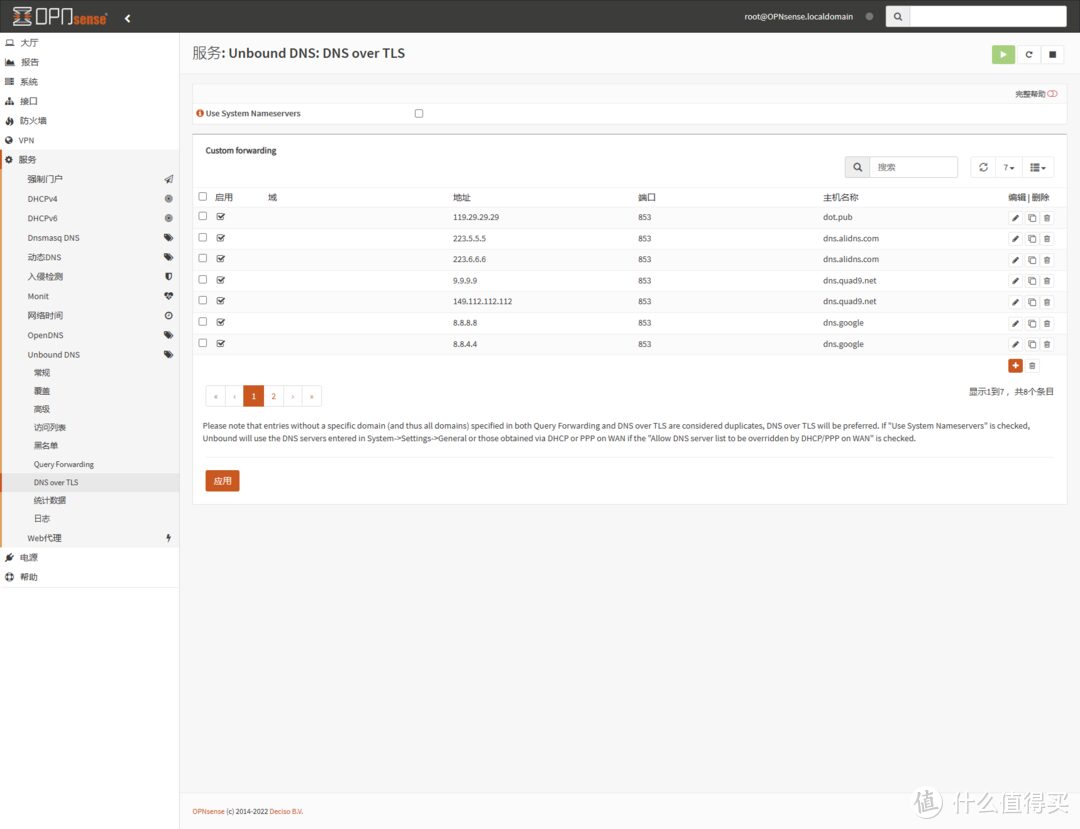
Task: Click the 应用 apply button
Action: [222, 481]
